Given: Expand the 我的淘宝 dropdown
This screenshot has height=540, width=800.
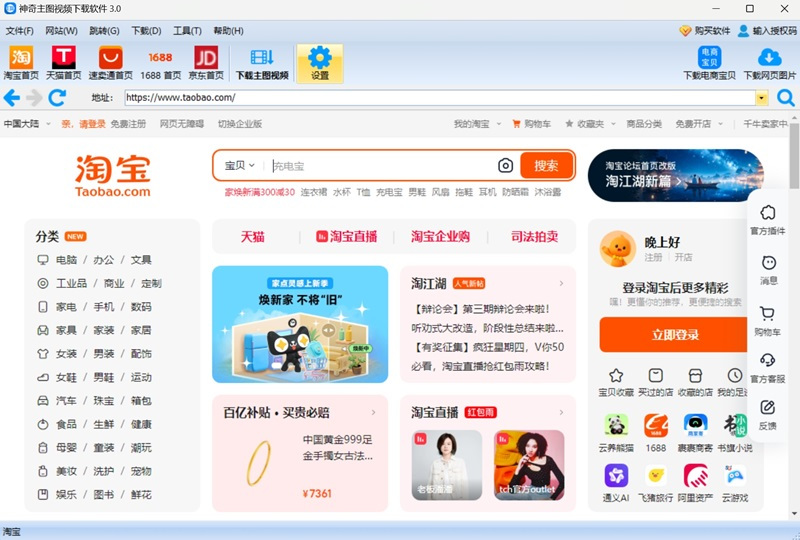Looking at the screenshot, I should [499, 124].
